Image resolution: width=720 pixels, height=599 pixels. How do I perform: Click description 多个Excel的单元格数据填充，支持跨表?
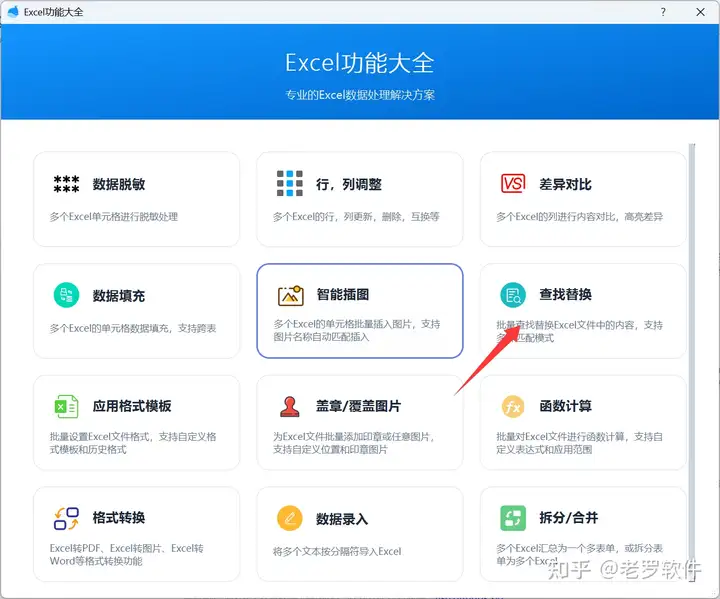coord(133,328)
